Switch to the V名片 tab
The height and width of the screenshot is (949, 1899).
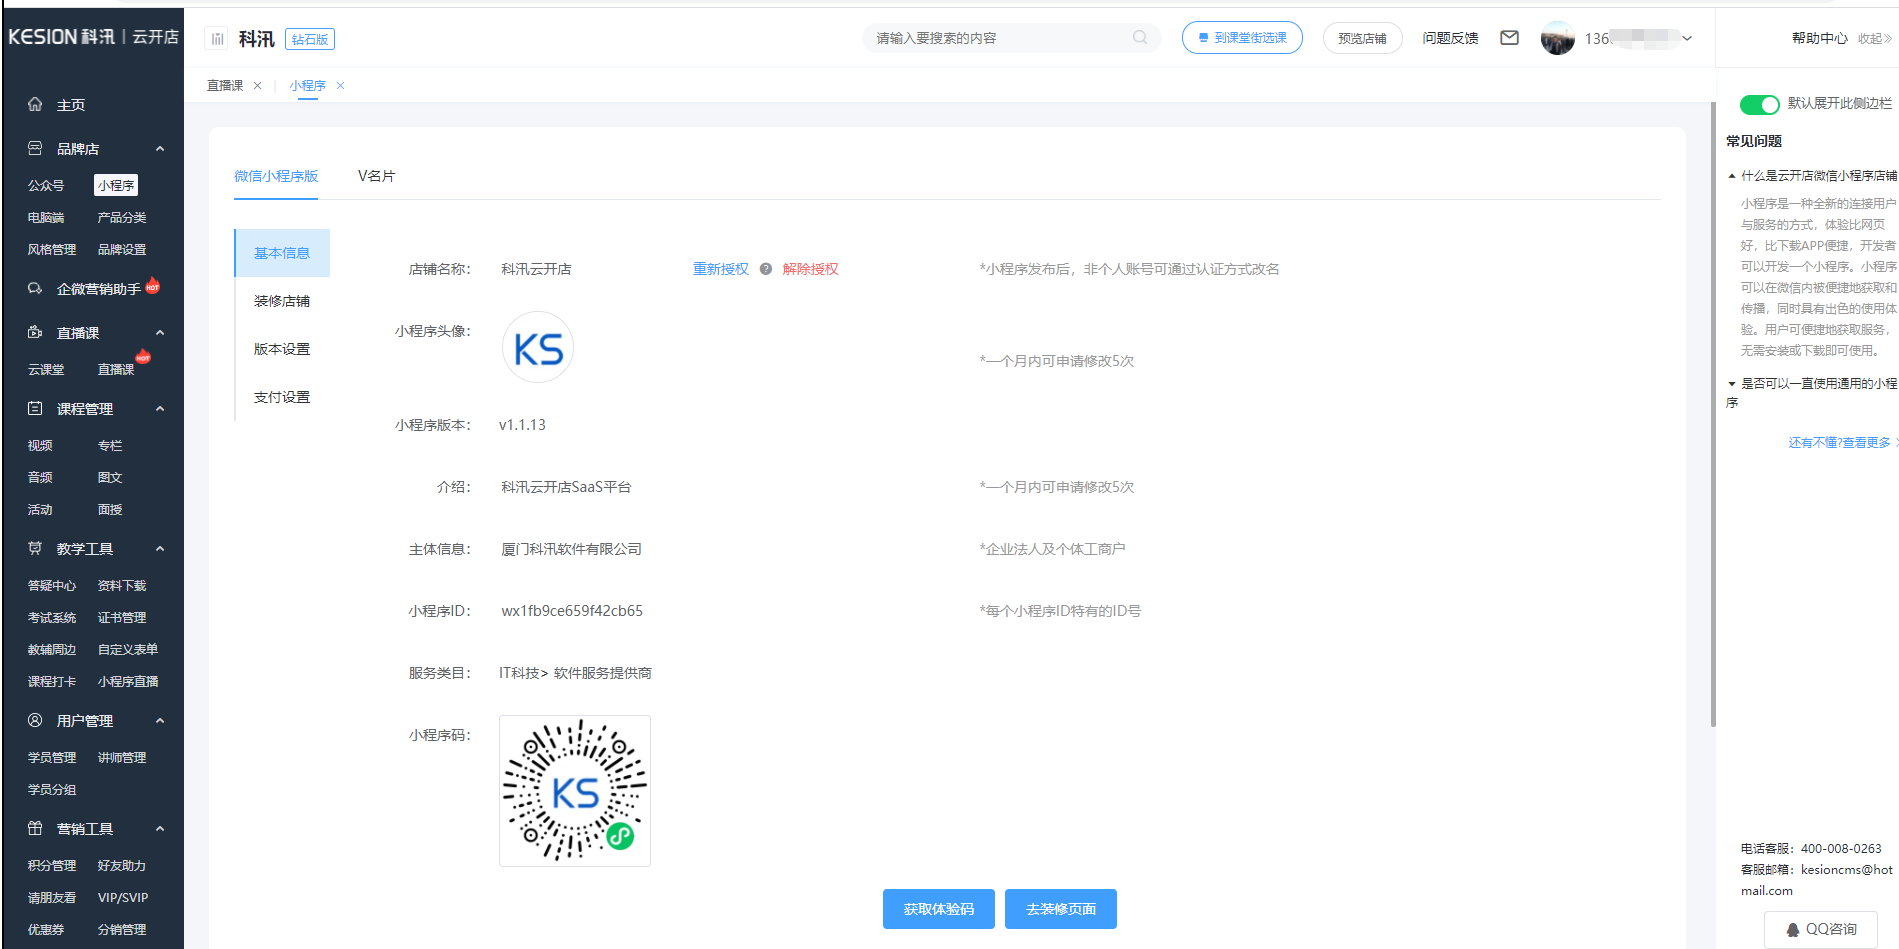377,176
